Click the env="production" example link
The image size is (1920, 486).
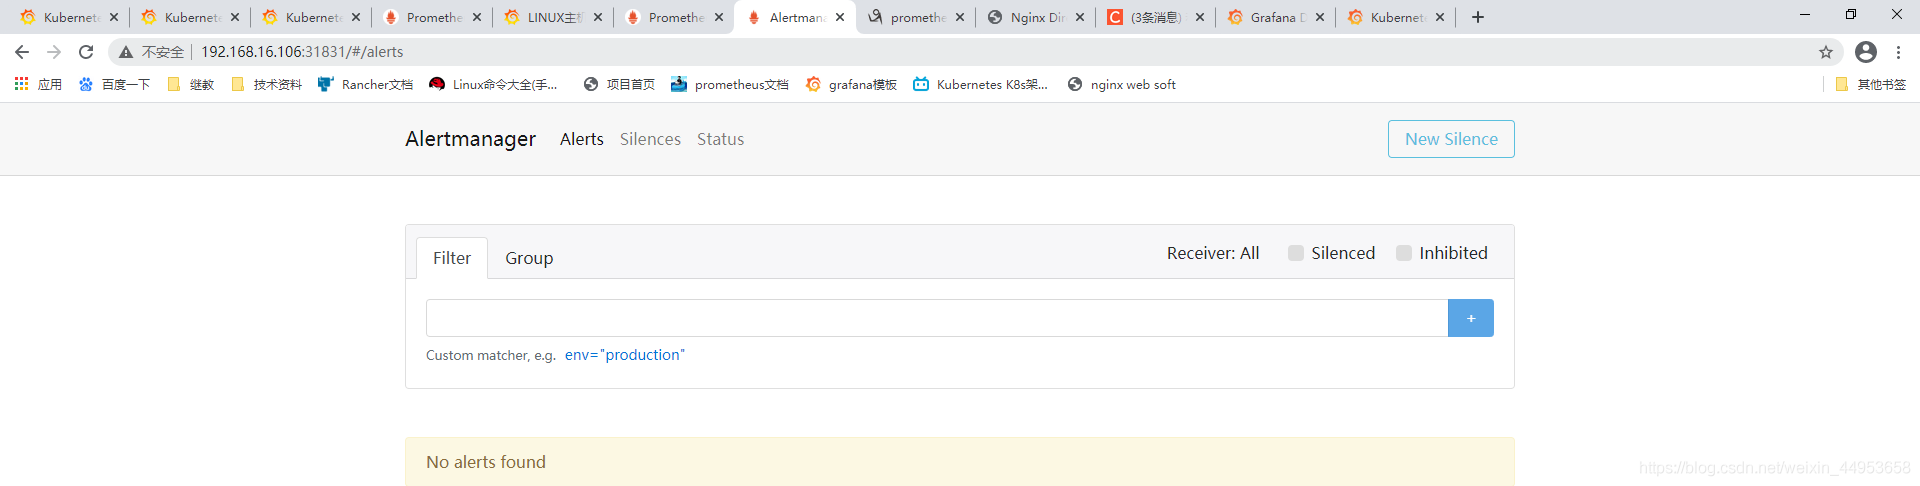[625, 355]
